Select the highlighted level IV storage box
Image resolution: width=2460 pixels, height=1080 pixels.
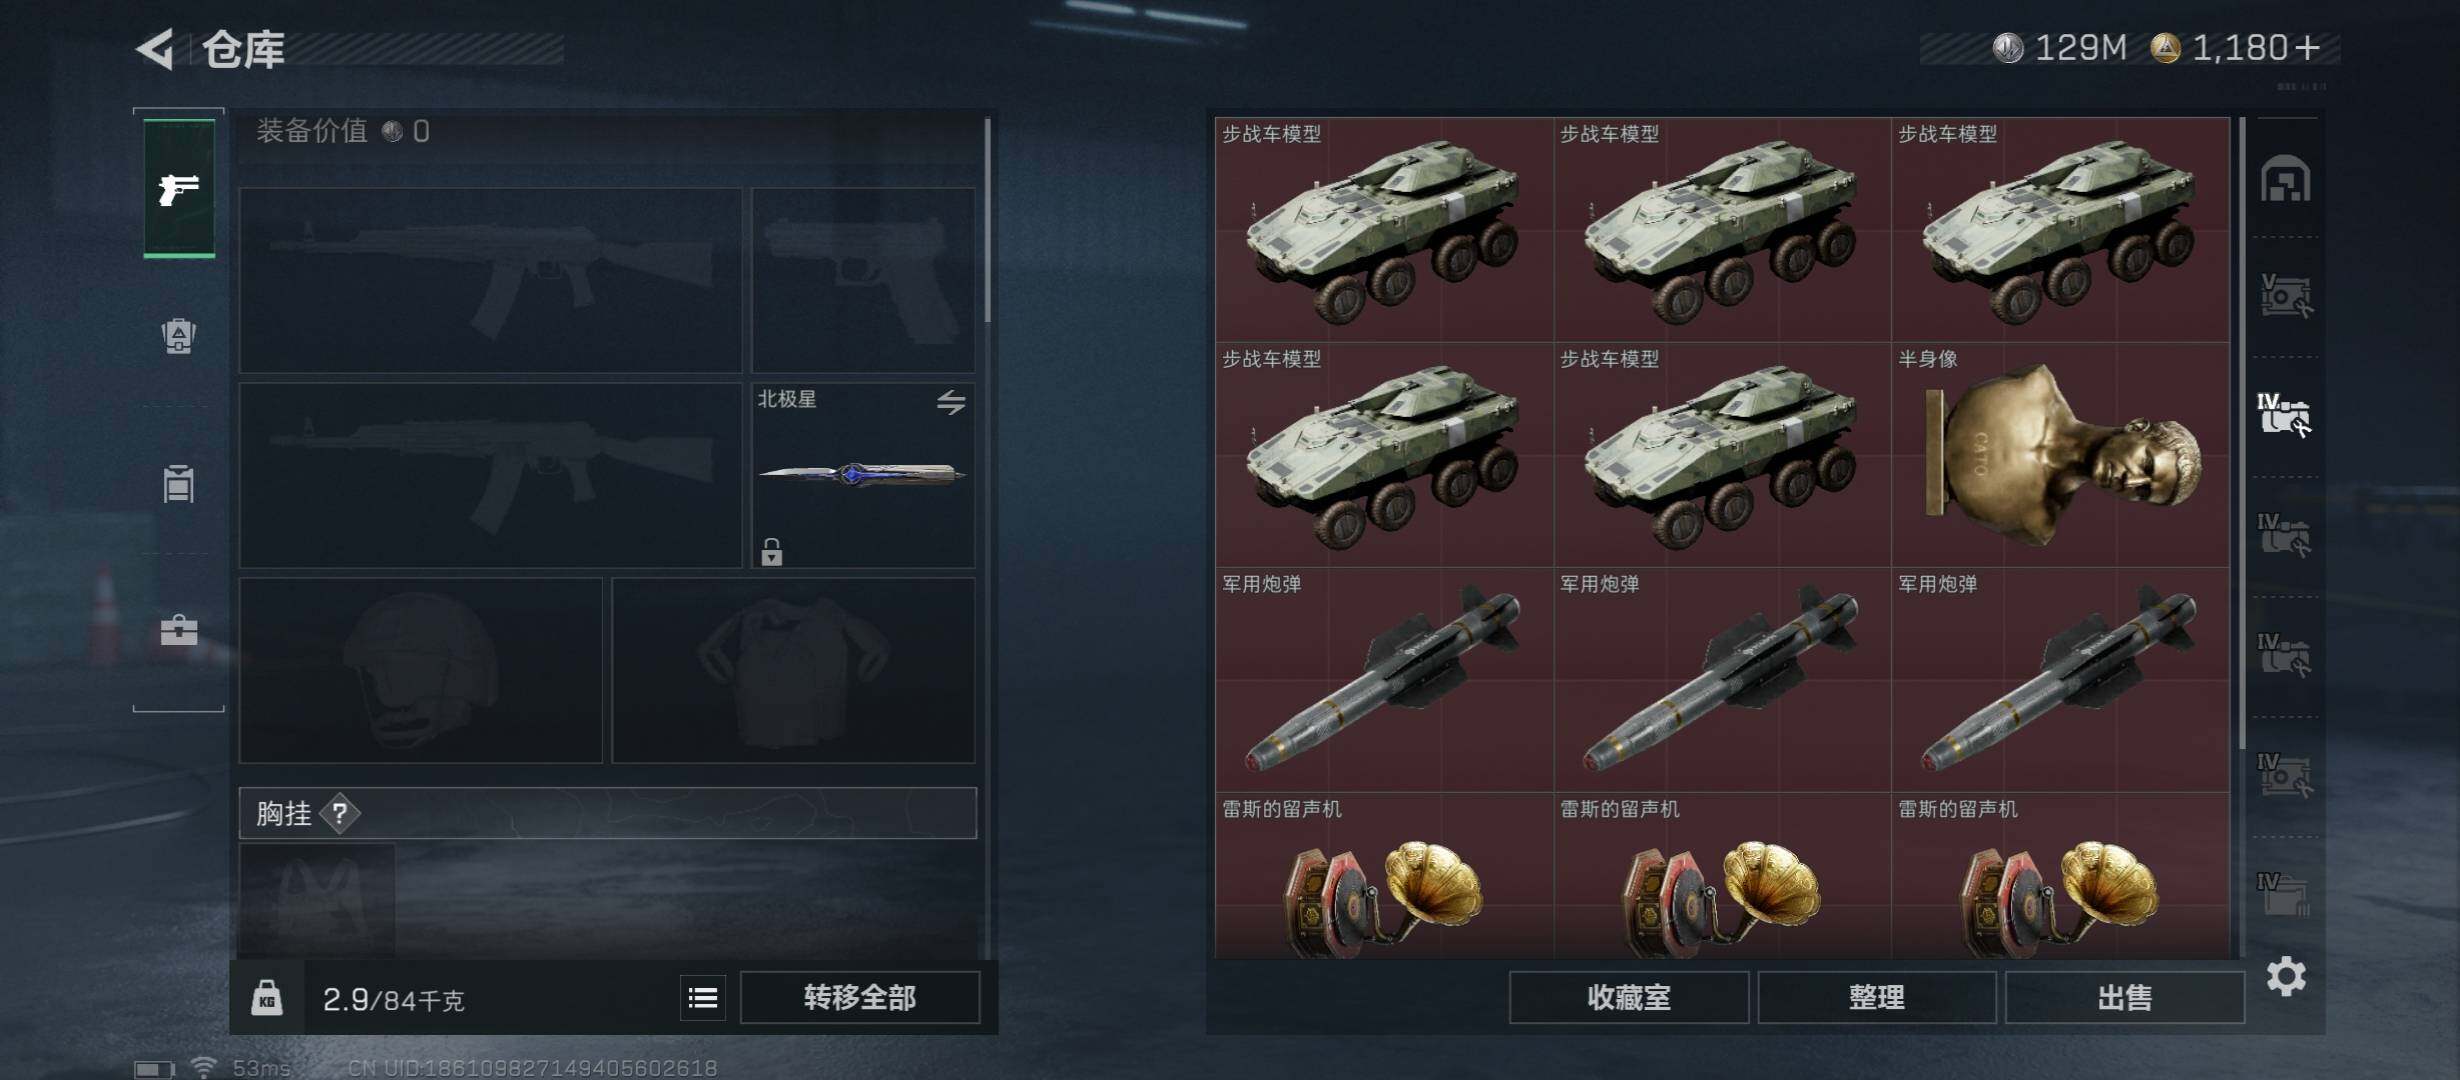[2284, 414]
